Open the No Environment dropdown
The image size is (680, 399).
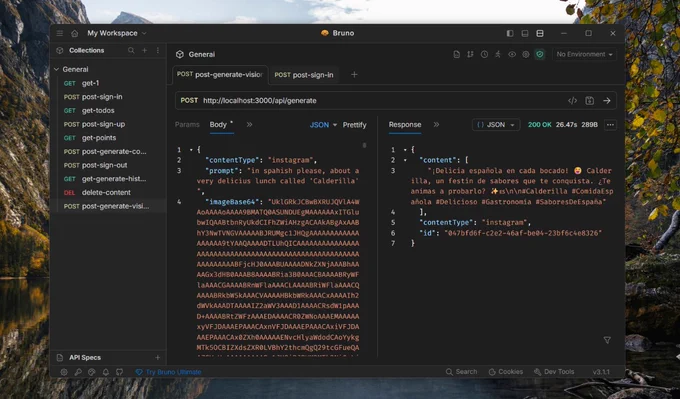pos(584,54)
